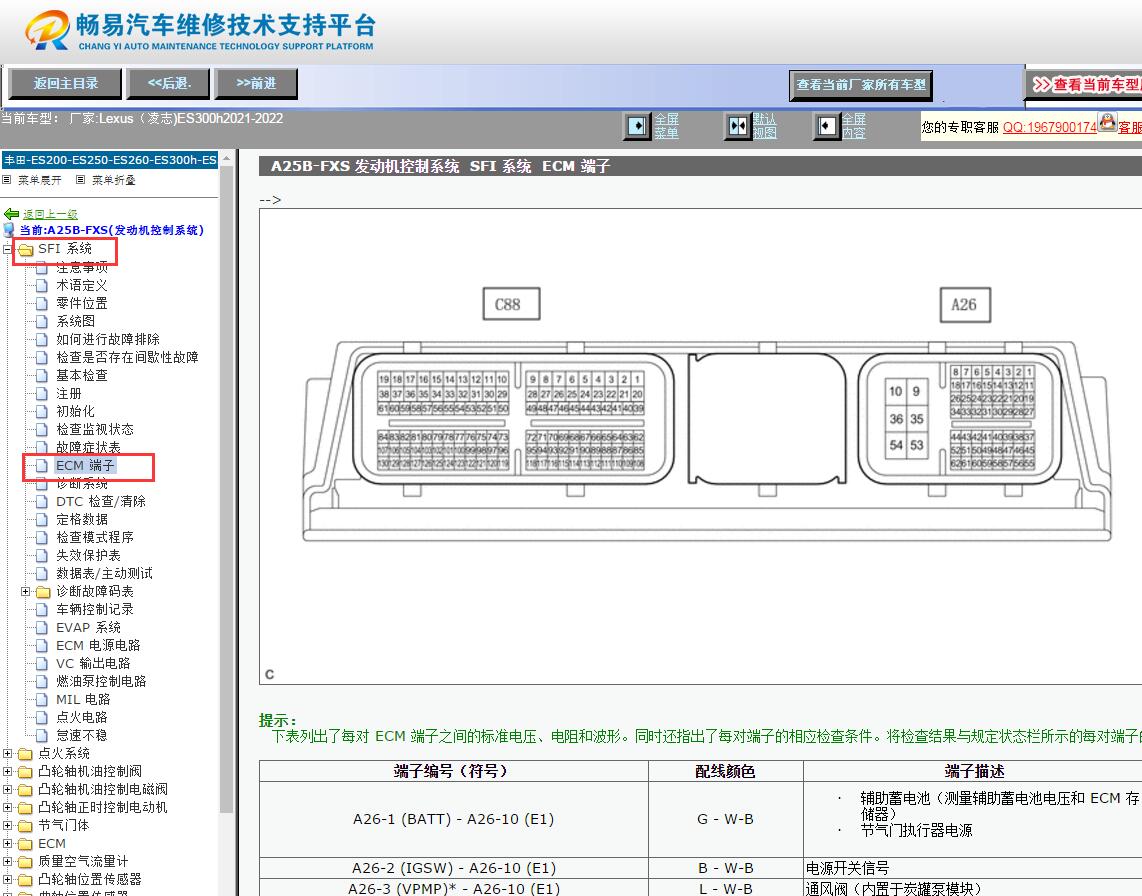Click the <<后退 button

(x=169, y=84)
